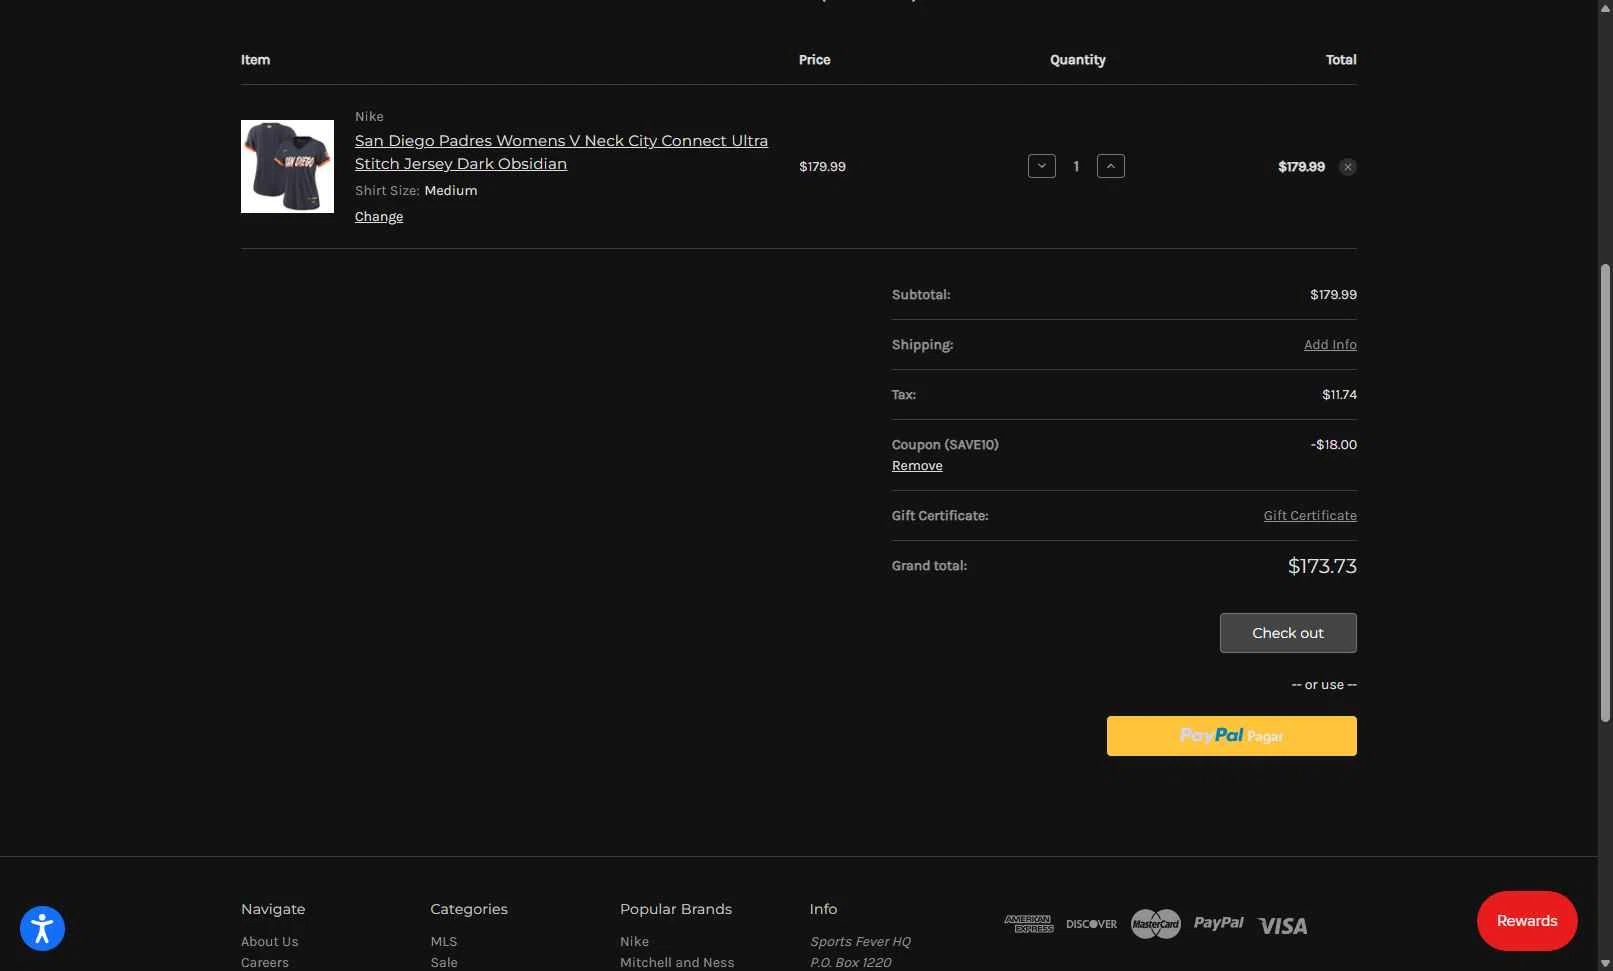Open the San Diego Padres jersey product link
The height and width of the screenshot is (971, 1613).
[561, 152]
